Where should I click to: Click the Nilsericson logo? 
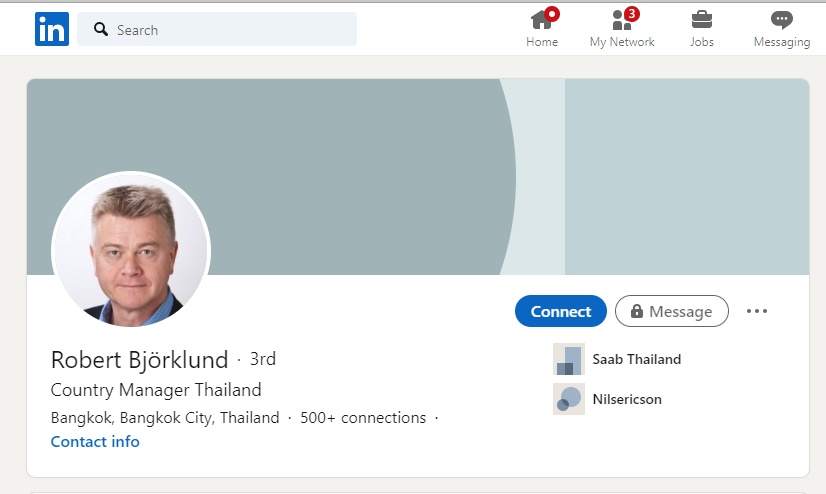click(x=569, y=399)
